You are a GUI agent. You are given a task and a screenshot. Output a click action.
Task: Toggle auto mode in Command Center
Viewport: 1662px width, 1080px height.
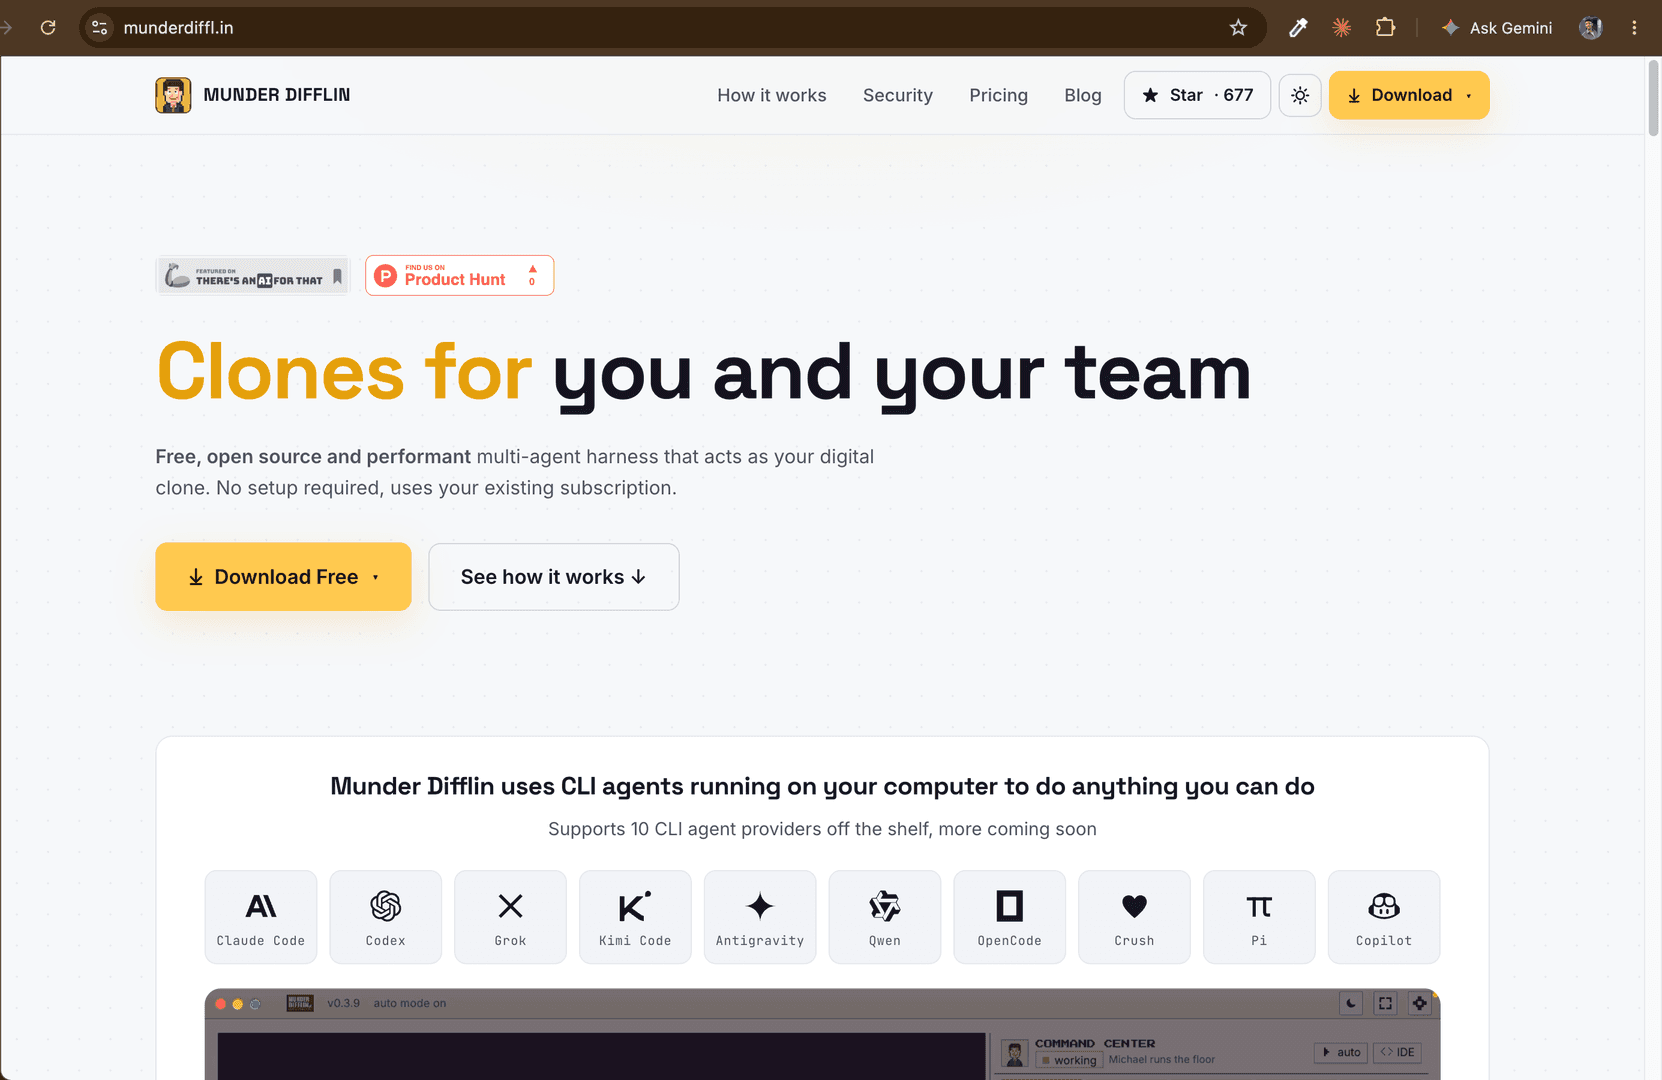pos(1341,1052)
